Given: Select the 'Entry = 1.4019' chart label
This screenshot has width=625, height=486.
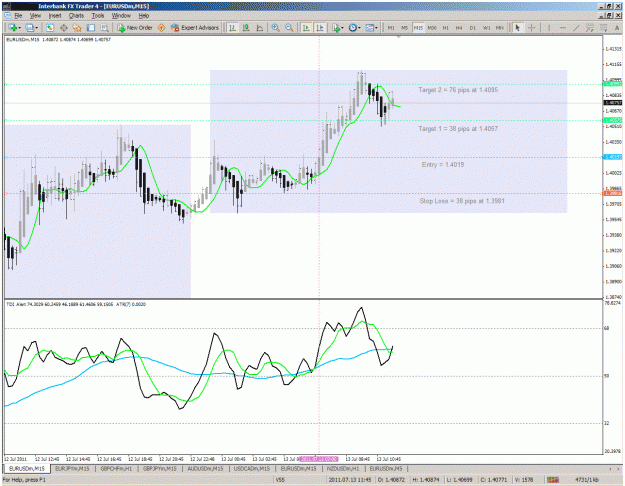Looking at the screenshot, I should coord(443,165).
